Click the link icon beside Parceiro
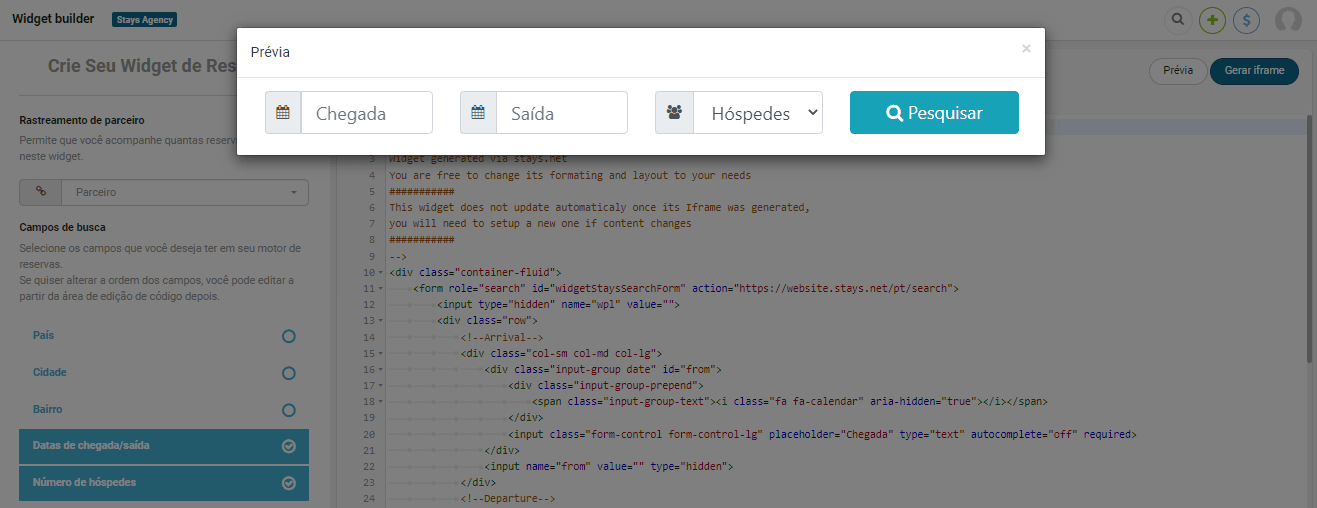 click(41, 192)
